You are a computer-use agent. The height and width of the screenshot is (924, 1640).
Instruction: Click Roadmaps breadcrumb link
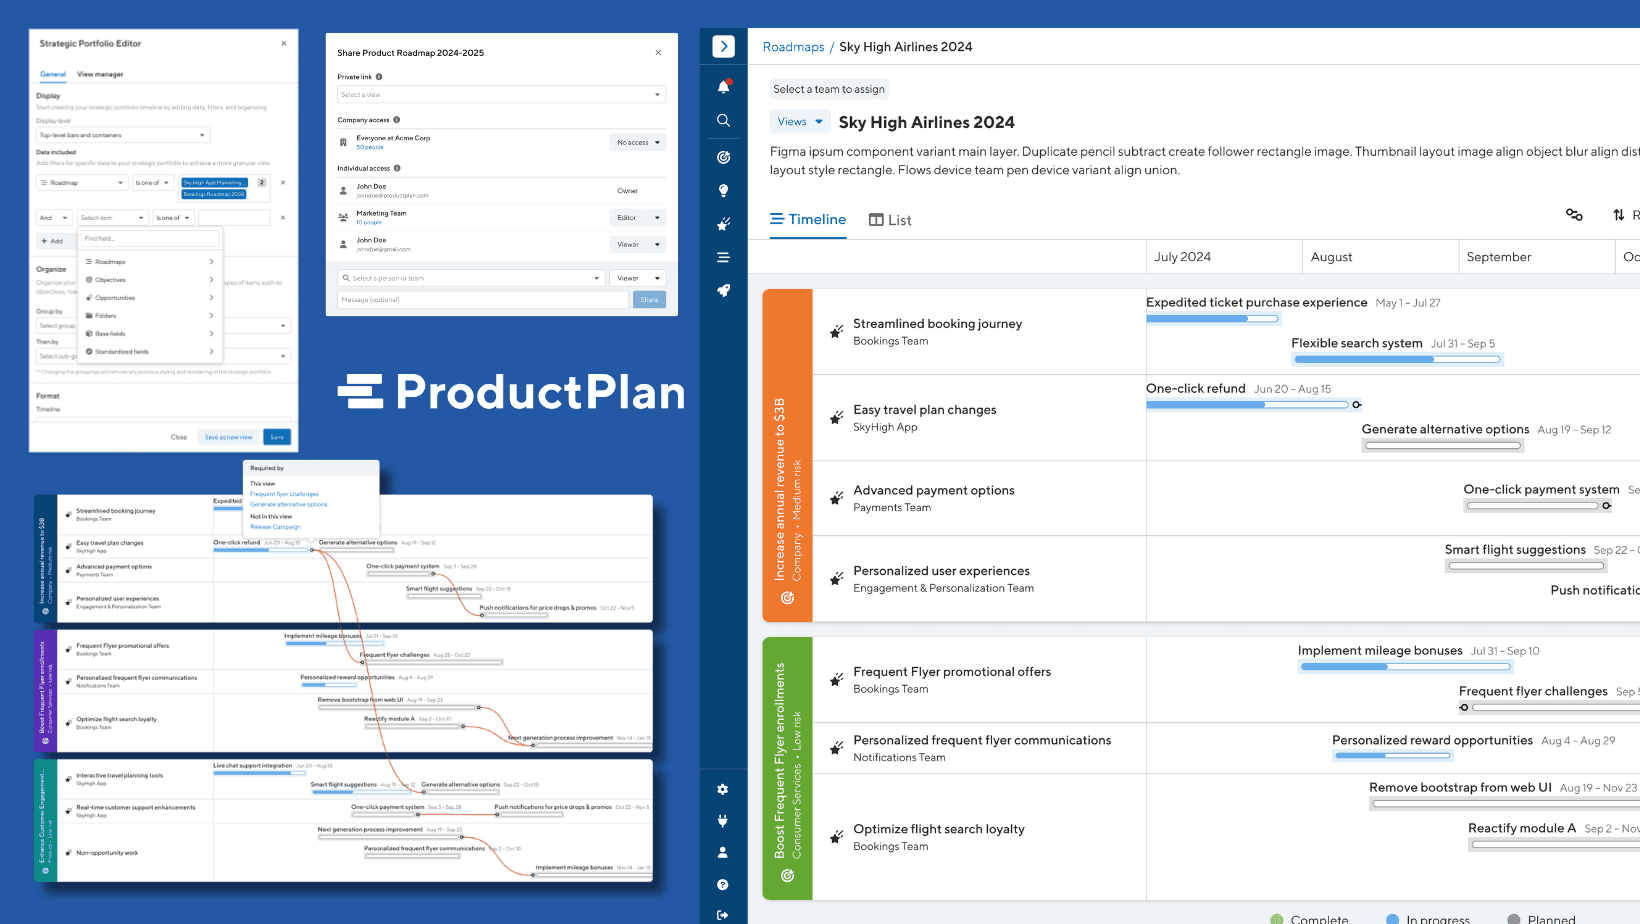[x=794, y=47]
